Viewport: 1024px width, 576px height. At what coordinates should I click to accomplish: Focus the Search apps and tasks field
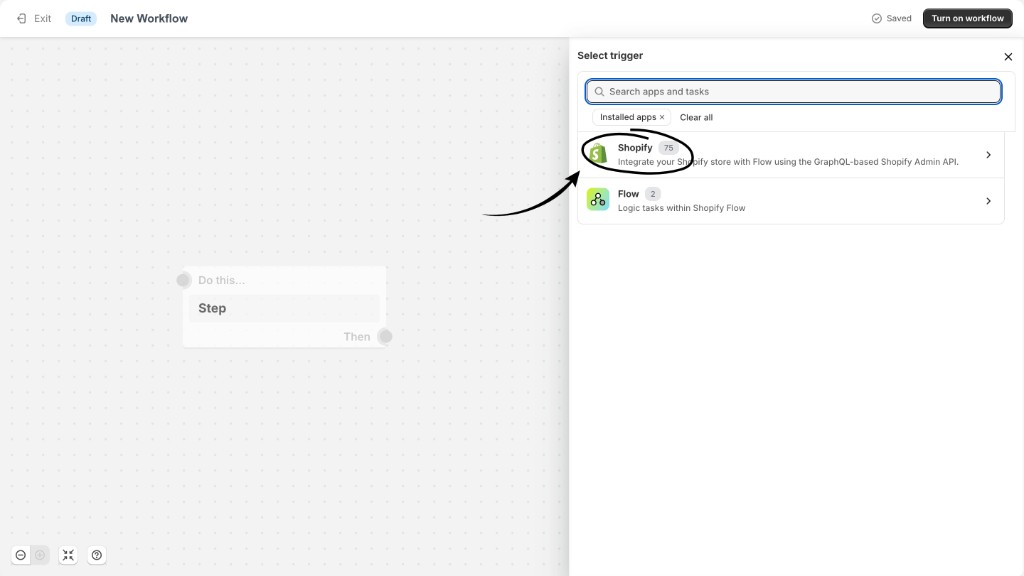[793, 91]
